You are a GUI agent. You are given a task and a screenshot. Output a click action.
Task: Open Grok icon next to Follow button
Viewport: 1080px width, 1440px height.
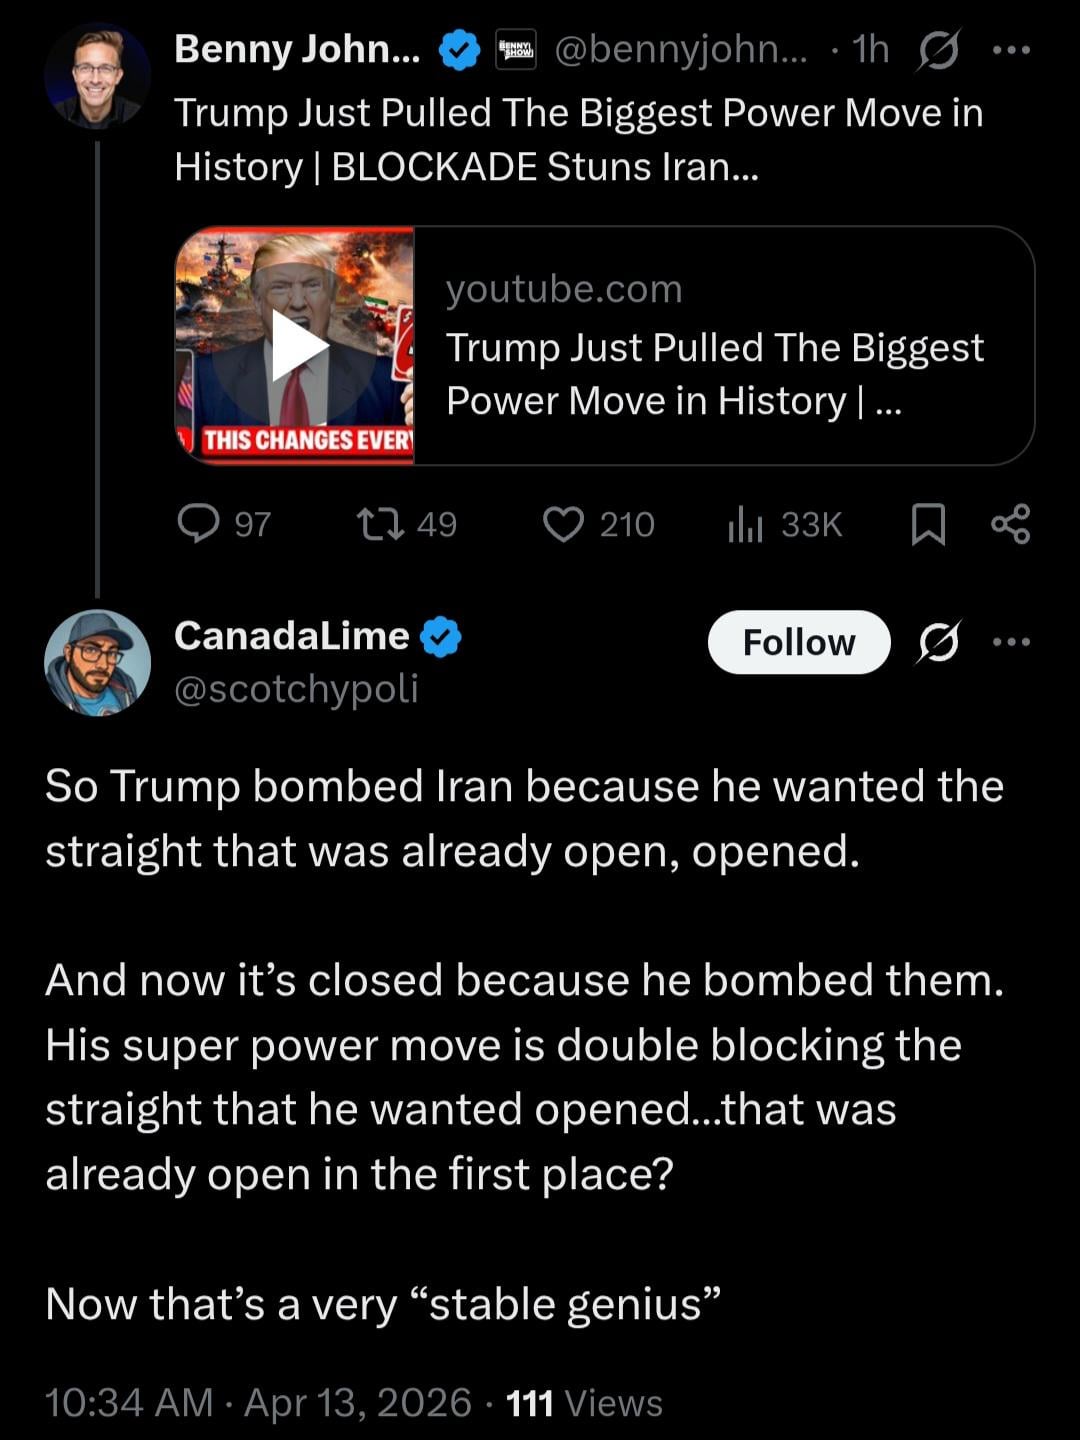pyautogui.click(x=938, y=642)
